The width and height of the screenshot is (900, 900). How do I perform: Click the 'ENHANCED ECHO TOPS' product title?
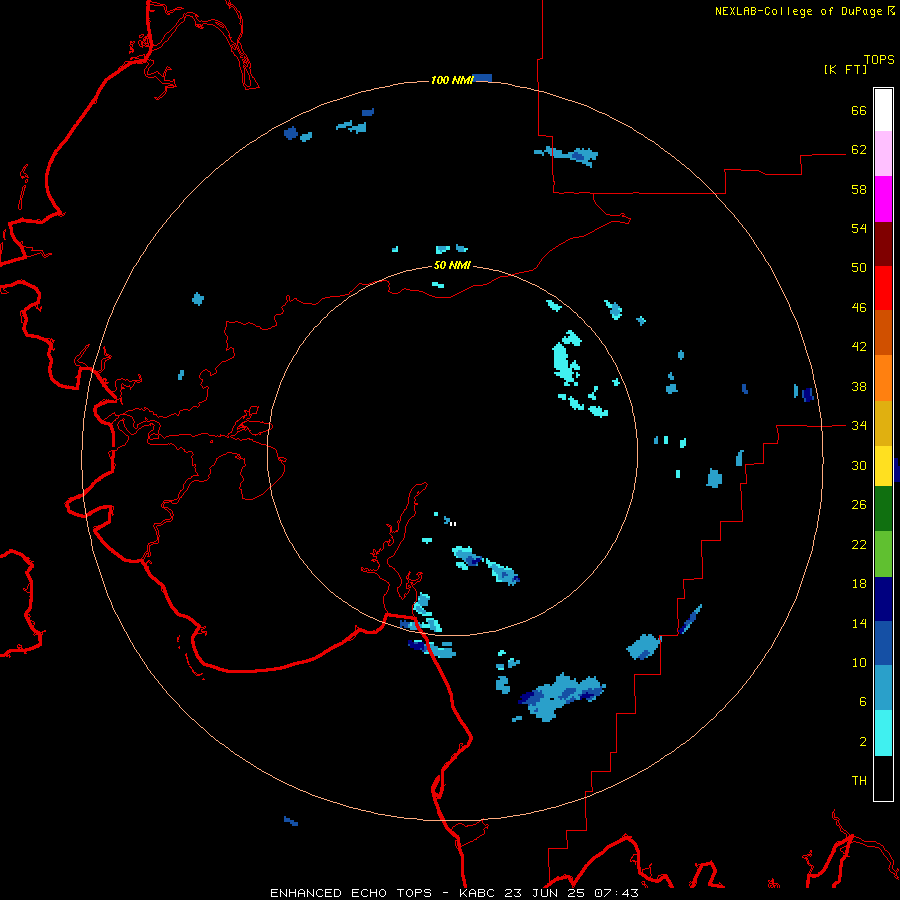(x=351, y=893)
